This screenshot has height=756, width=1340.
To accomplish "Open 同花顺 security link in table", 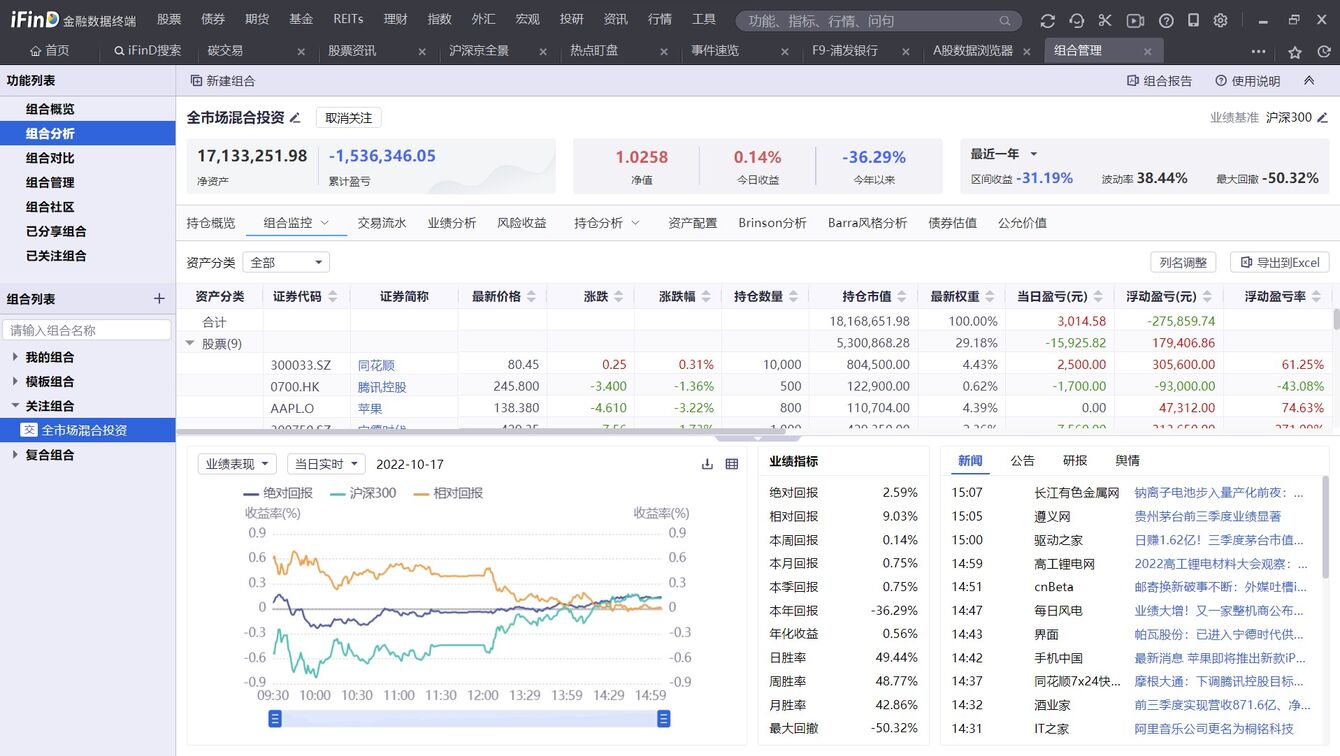I will tap(376, 365).
